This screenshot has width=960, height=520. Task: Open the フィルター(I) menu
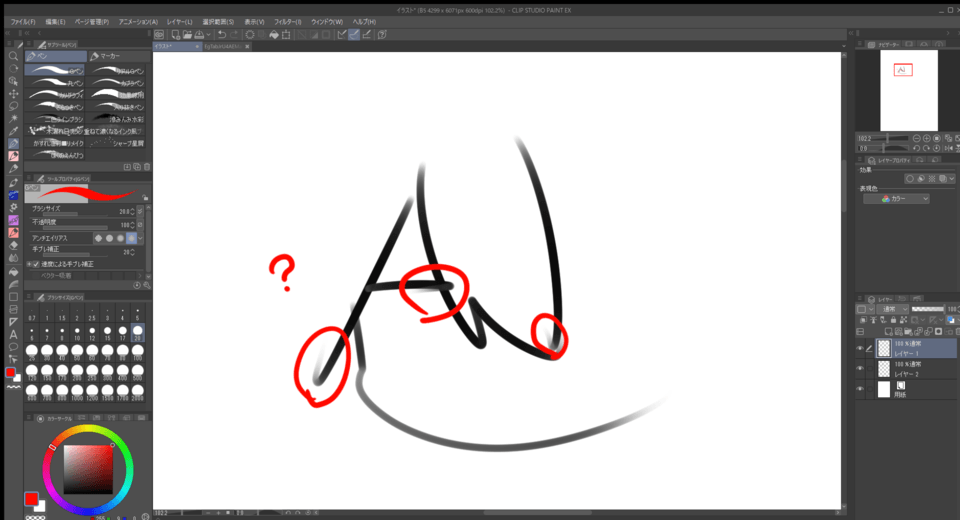coord(288,21)
